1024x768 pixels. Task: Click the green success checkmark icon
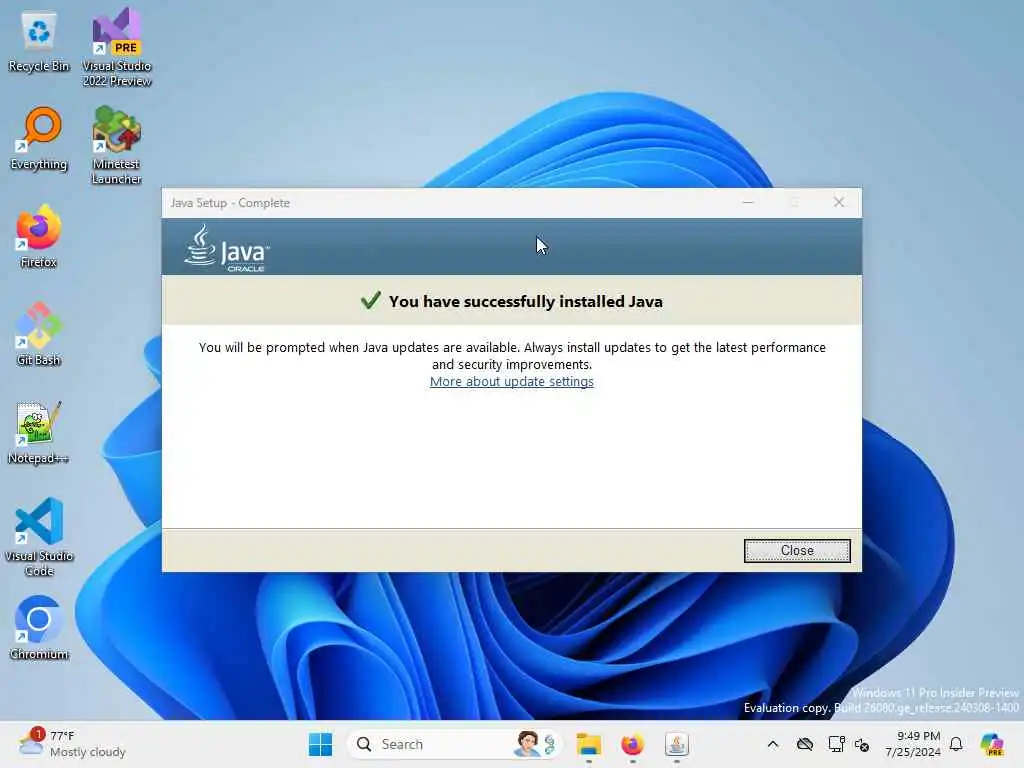point(370,300)
